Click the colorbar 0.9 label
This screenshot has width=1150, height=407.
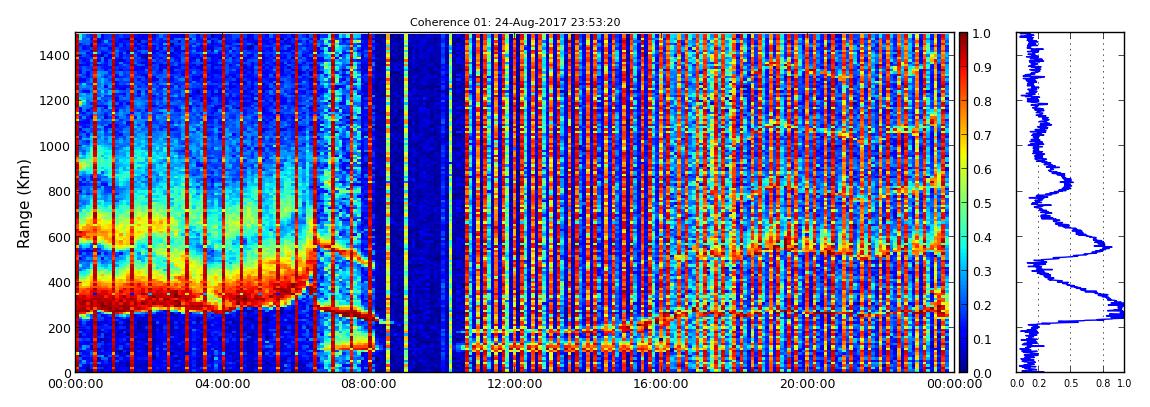(982, 67)
